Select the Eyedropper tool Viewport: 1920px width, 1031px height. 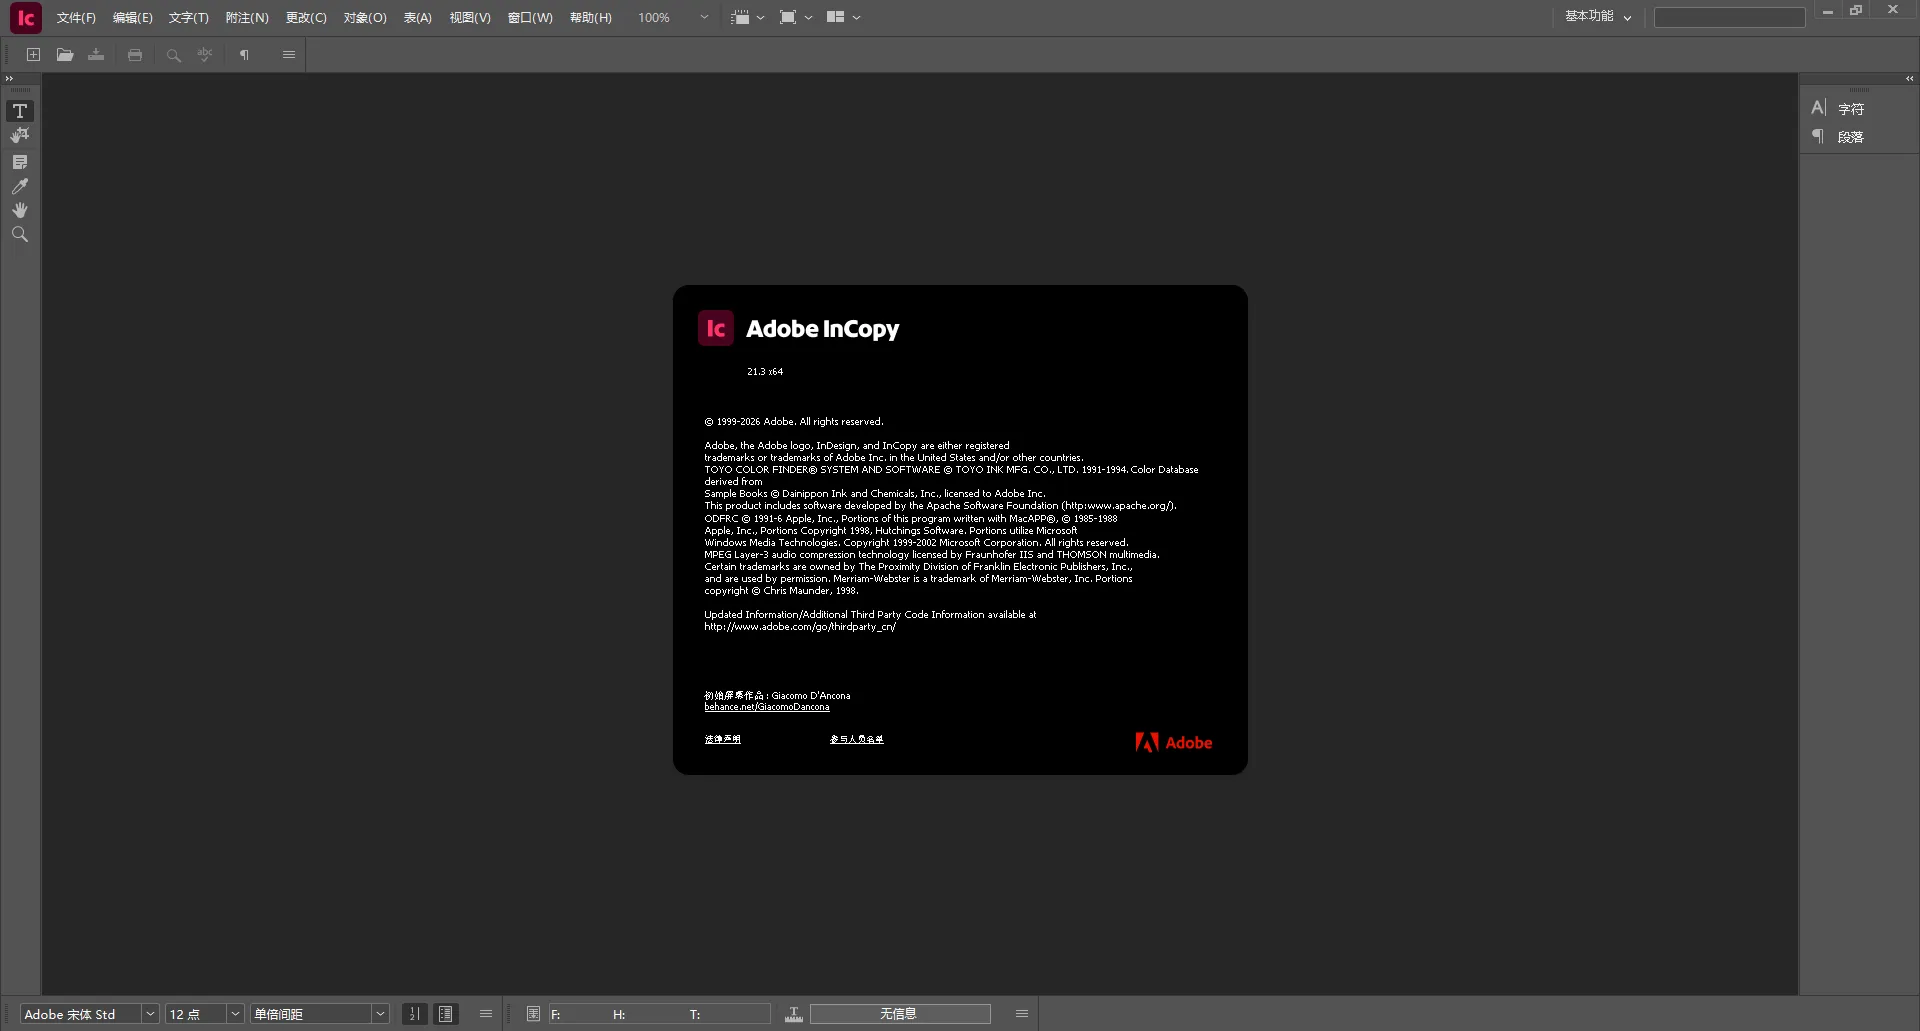tap(20, 186)
